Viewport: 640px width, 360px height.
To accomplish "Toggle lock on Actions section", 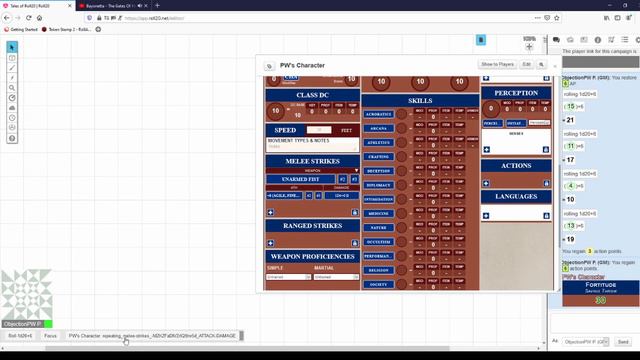I will coord(546,184).
